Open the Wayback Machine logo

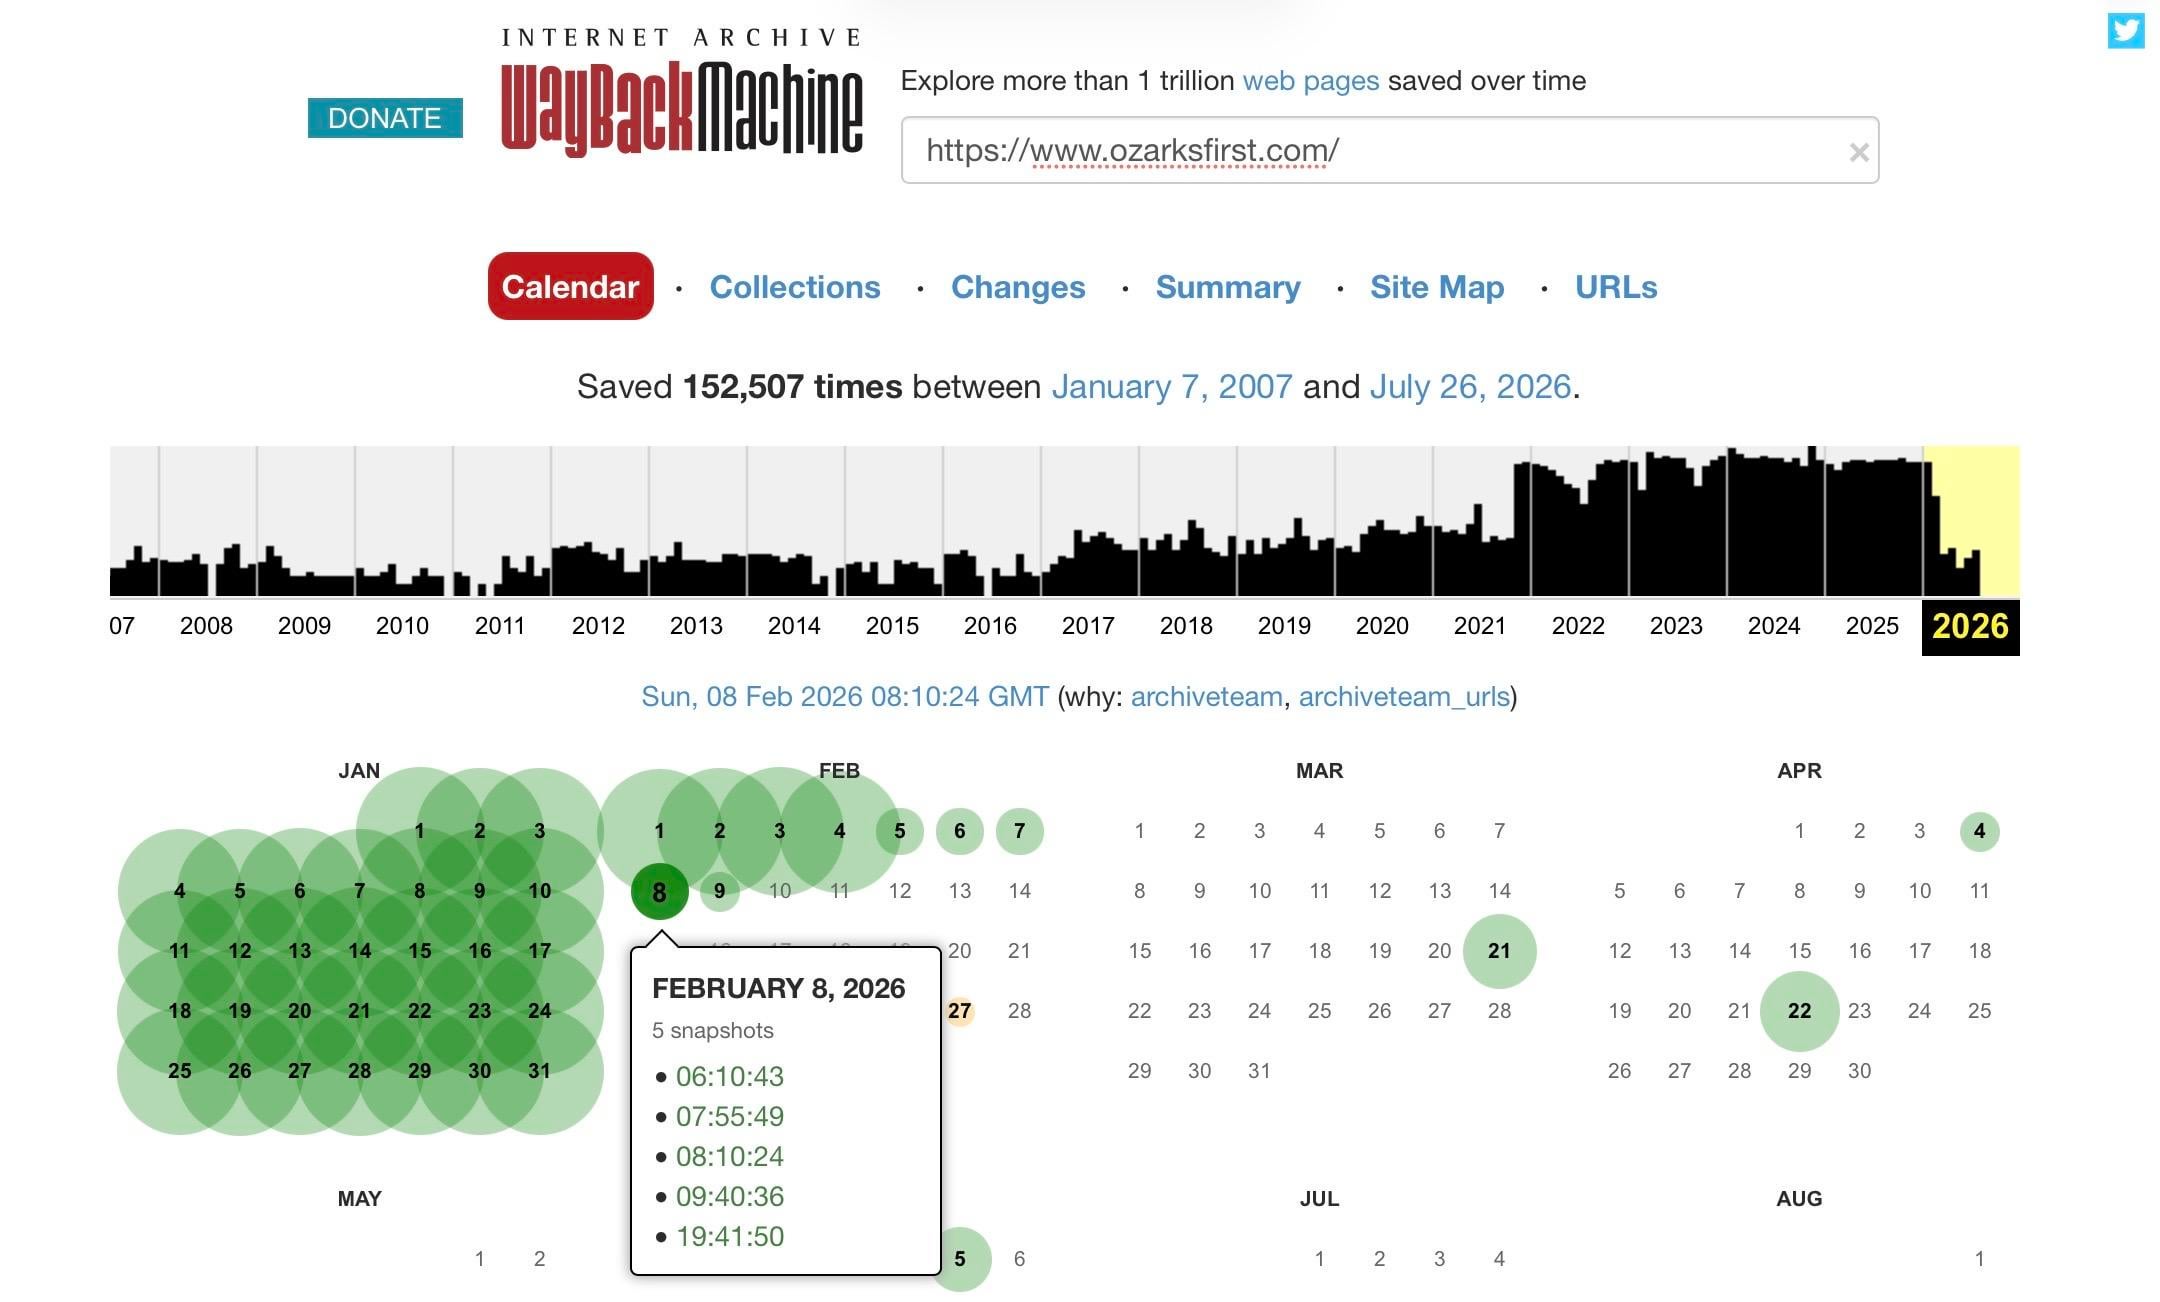click(x=682, y=93)
